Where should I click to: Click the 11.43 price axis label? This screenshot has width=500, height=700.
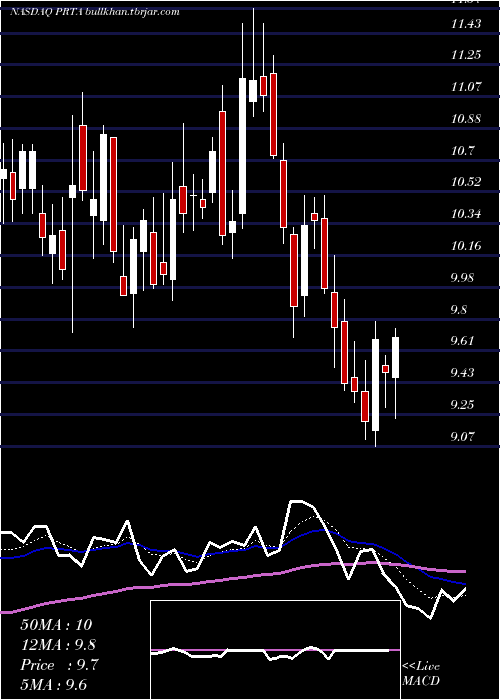tap(466, 24)
